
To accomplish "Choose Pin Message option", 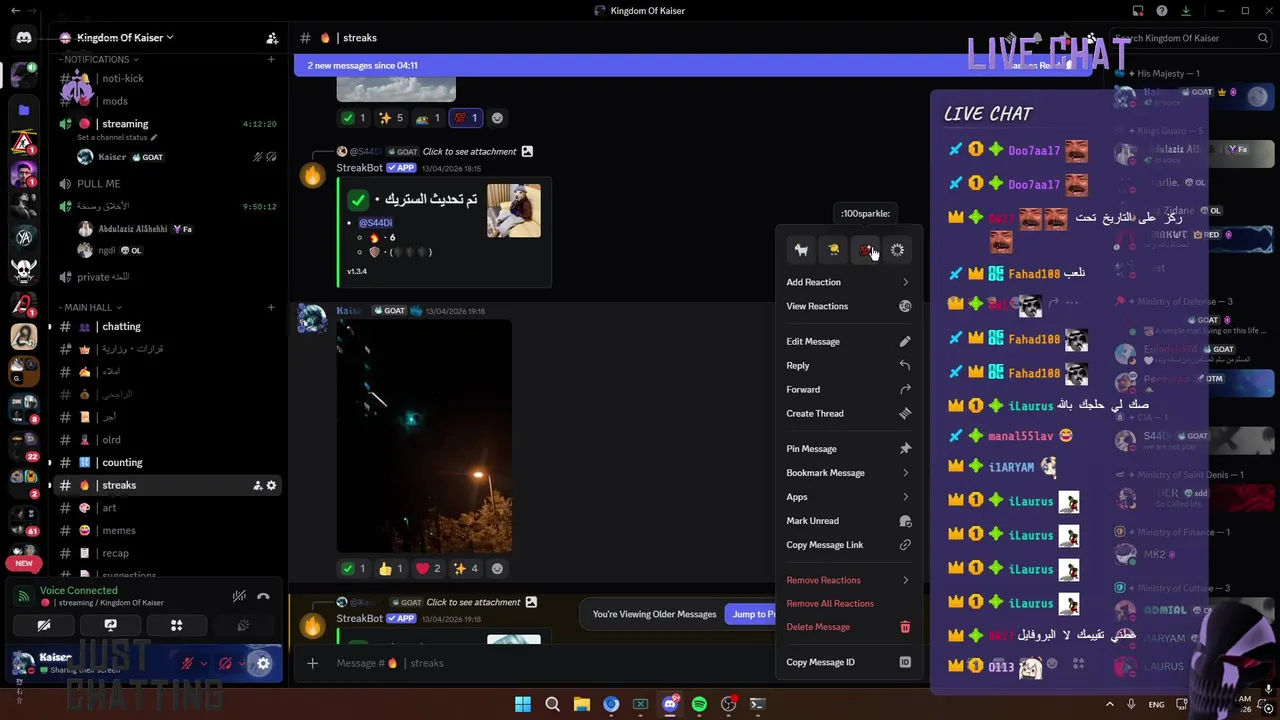I will [848, 449].
